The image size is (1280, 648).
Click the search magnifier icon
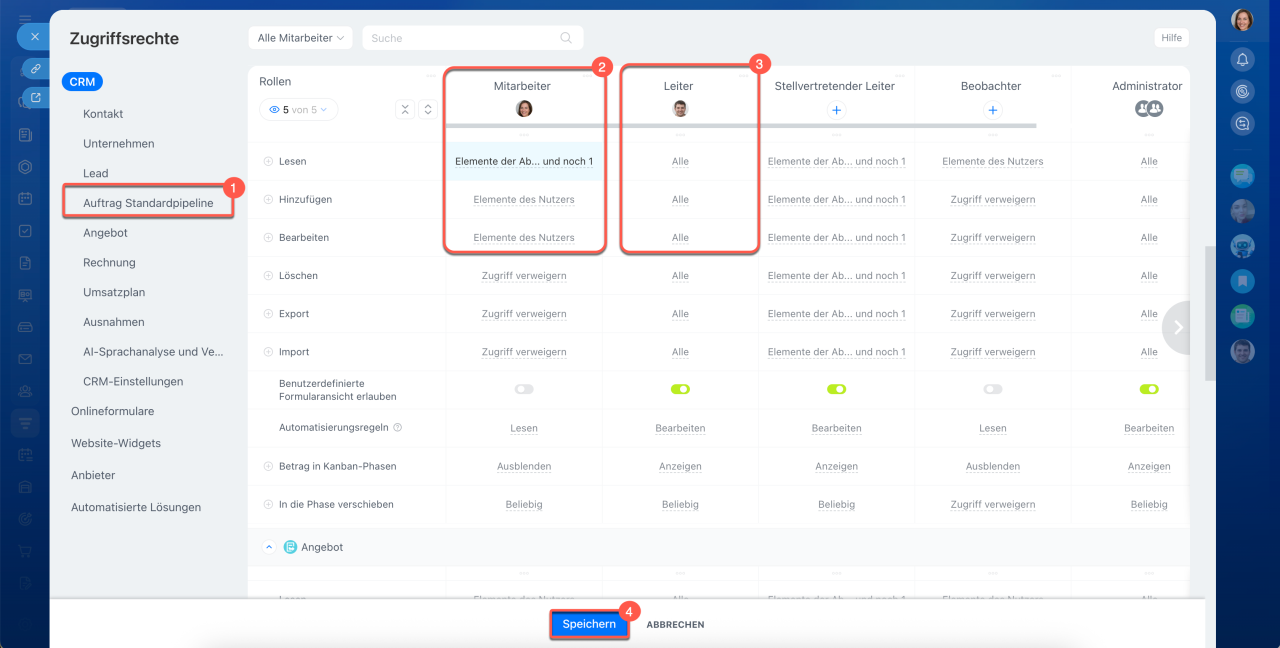(566, 38)
